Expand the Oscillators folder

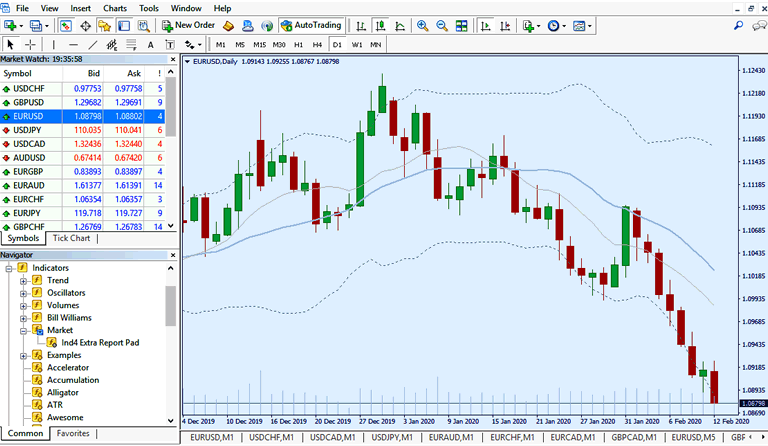coord(23,293)
